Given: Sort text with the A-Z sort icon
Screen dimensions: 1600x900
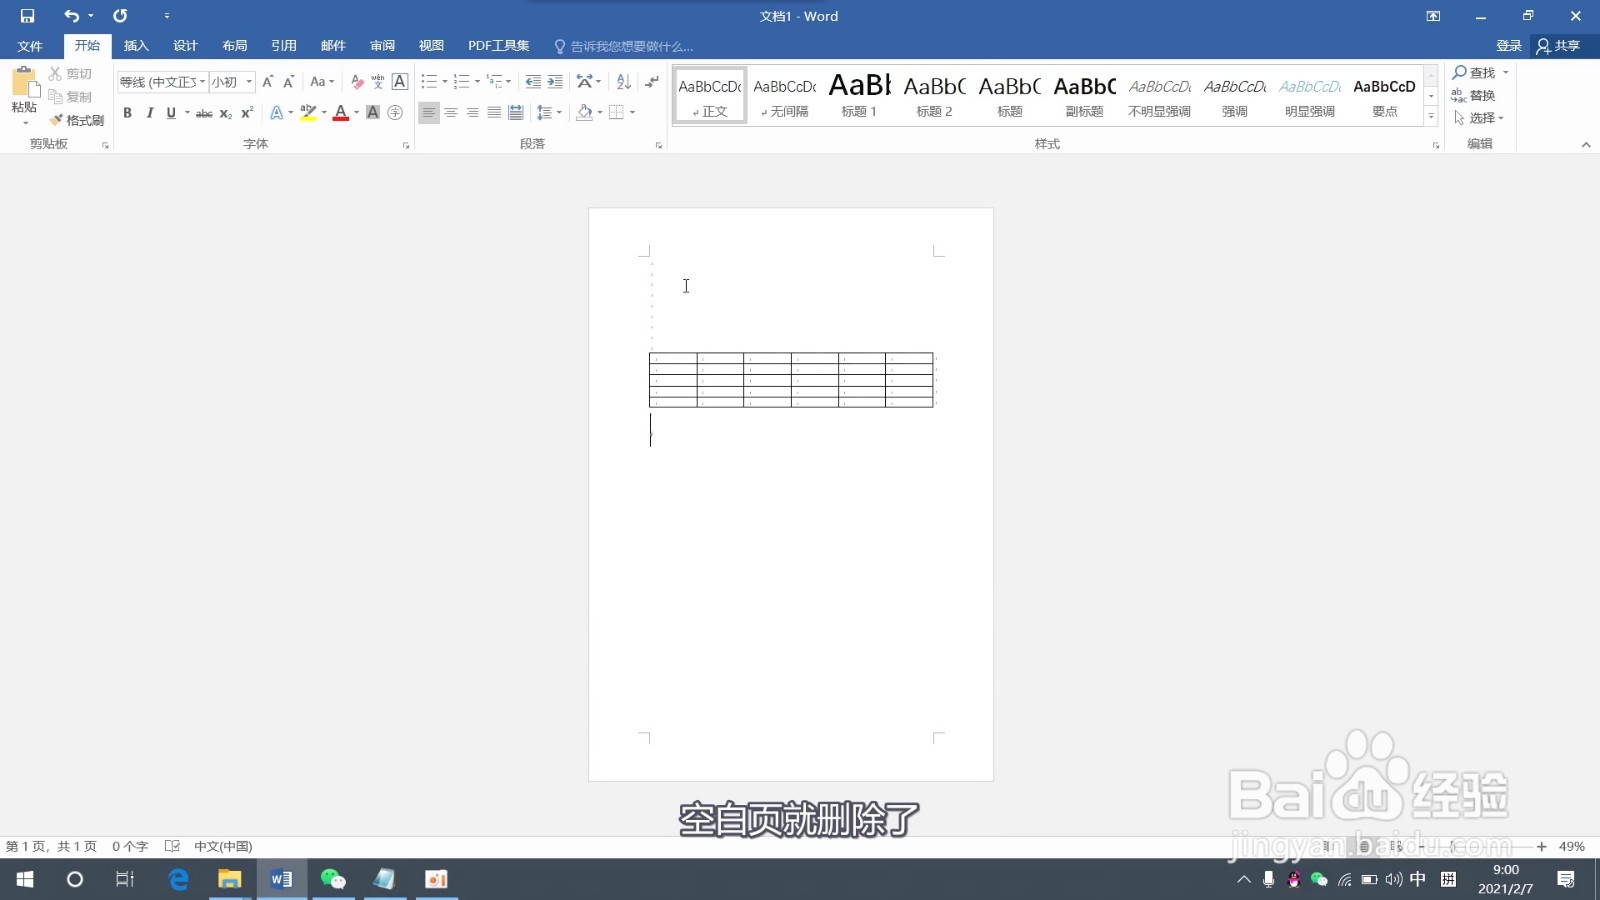Looking at the screenshot, I should pos(623,82).
